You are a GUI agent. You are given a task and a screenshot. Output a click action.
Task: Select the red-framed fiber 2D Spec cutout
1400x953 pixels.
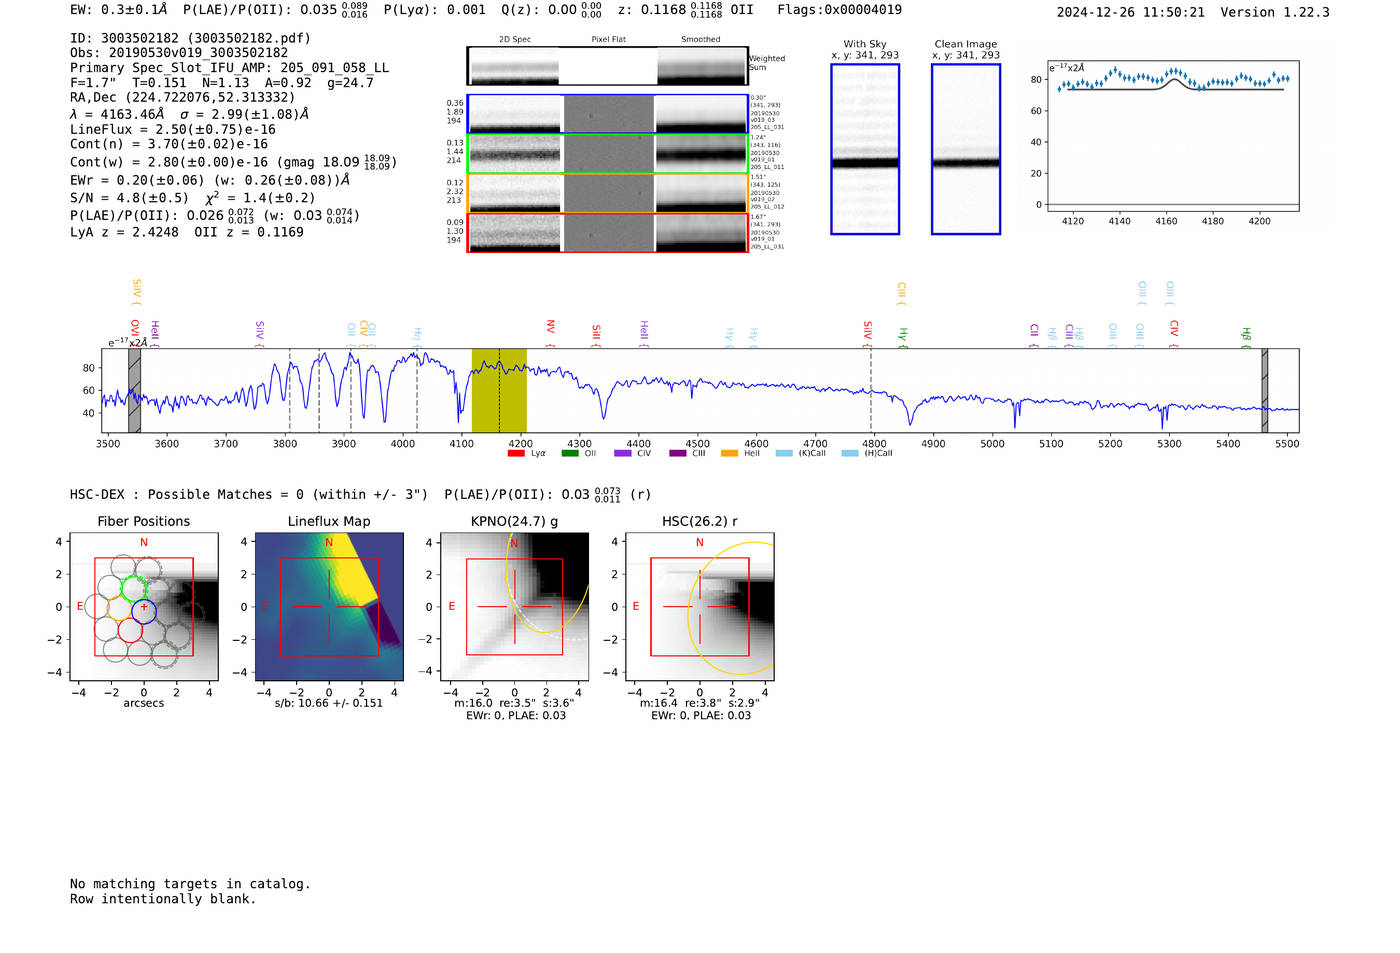tap(515, 232)
